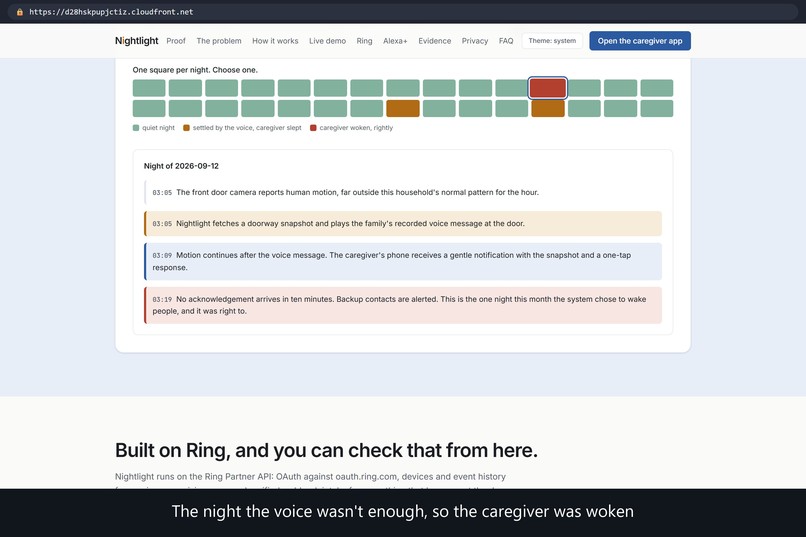Select the orange square in second row middle
This screenshot has height=537, width=806.
click(x=402, y=108)
